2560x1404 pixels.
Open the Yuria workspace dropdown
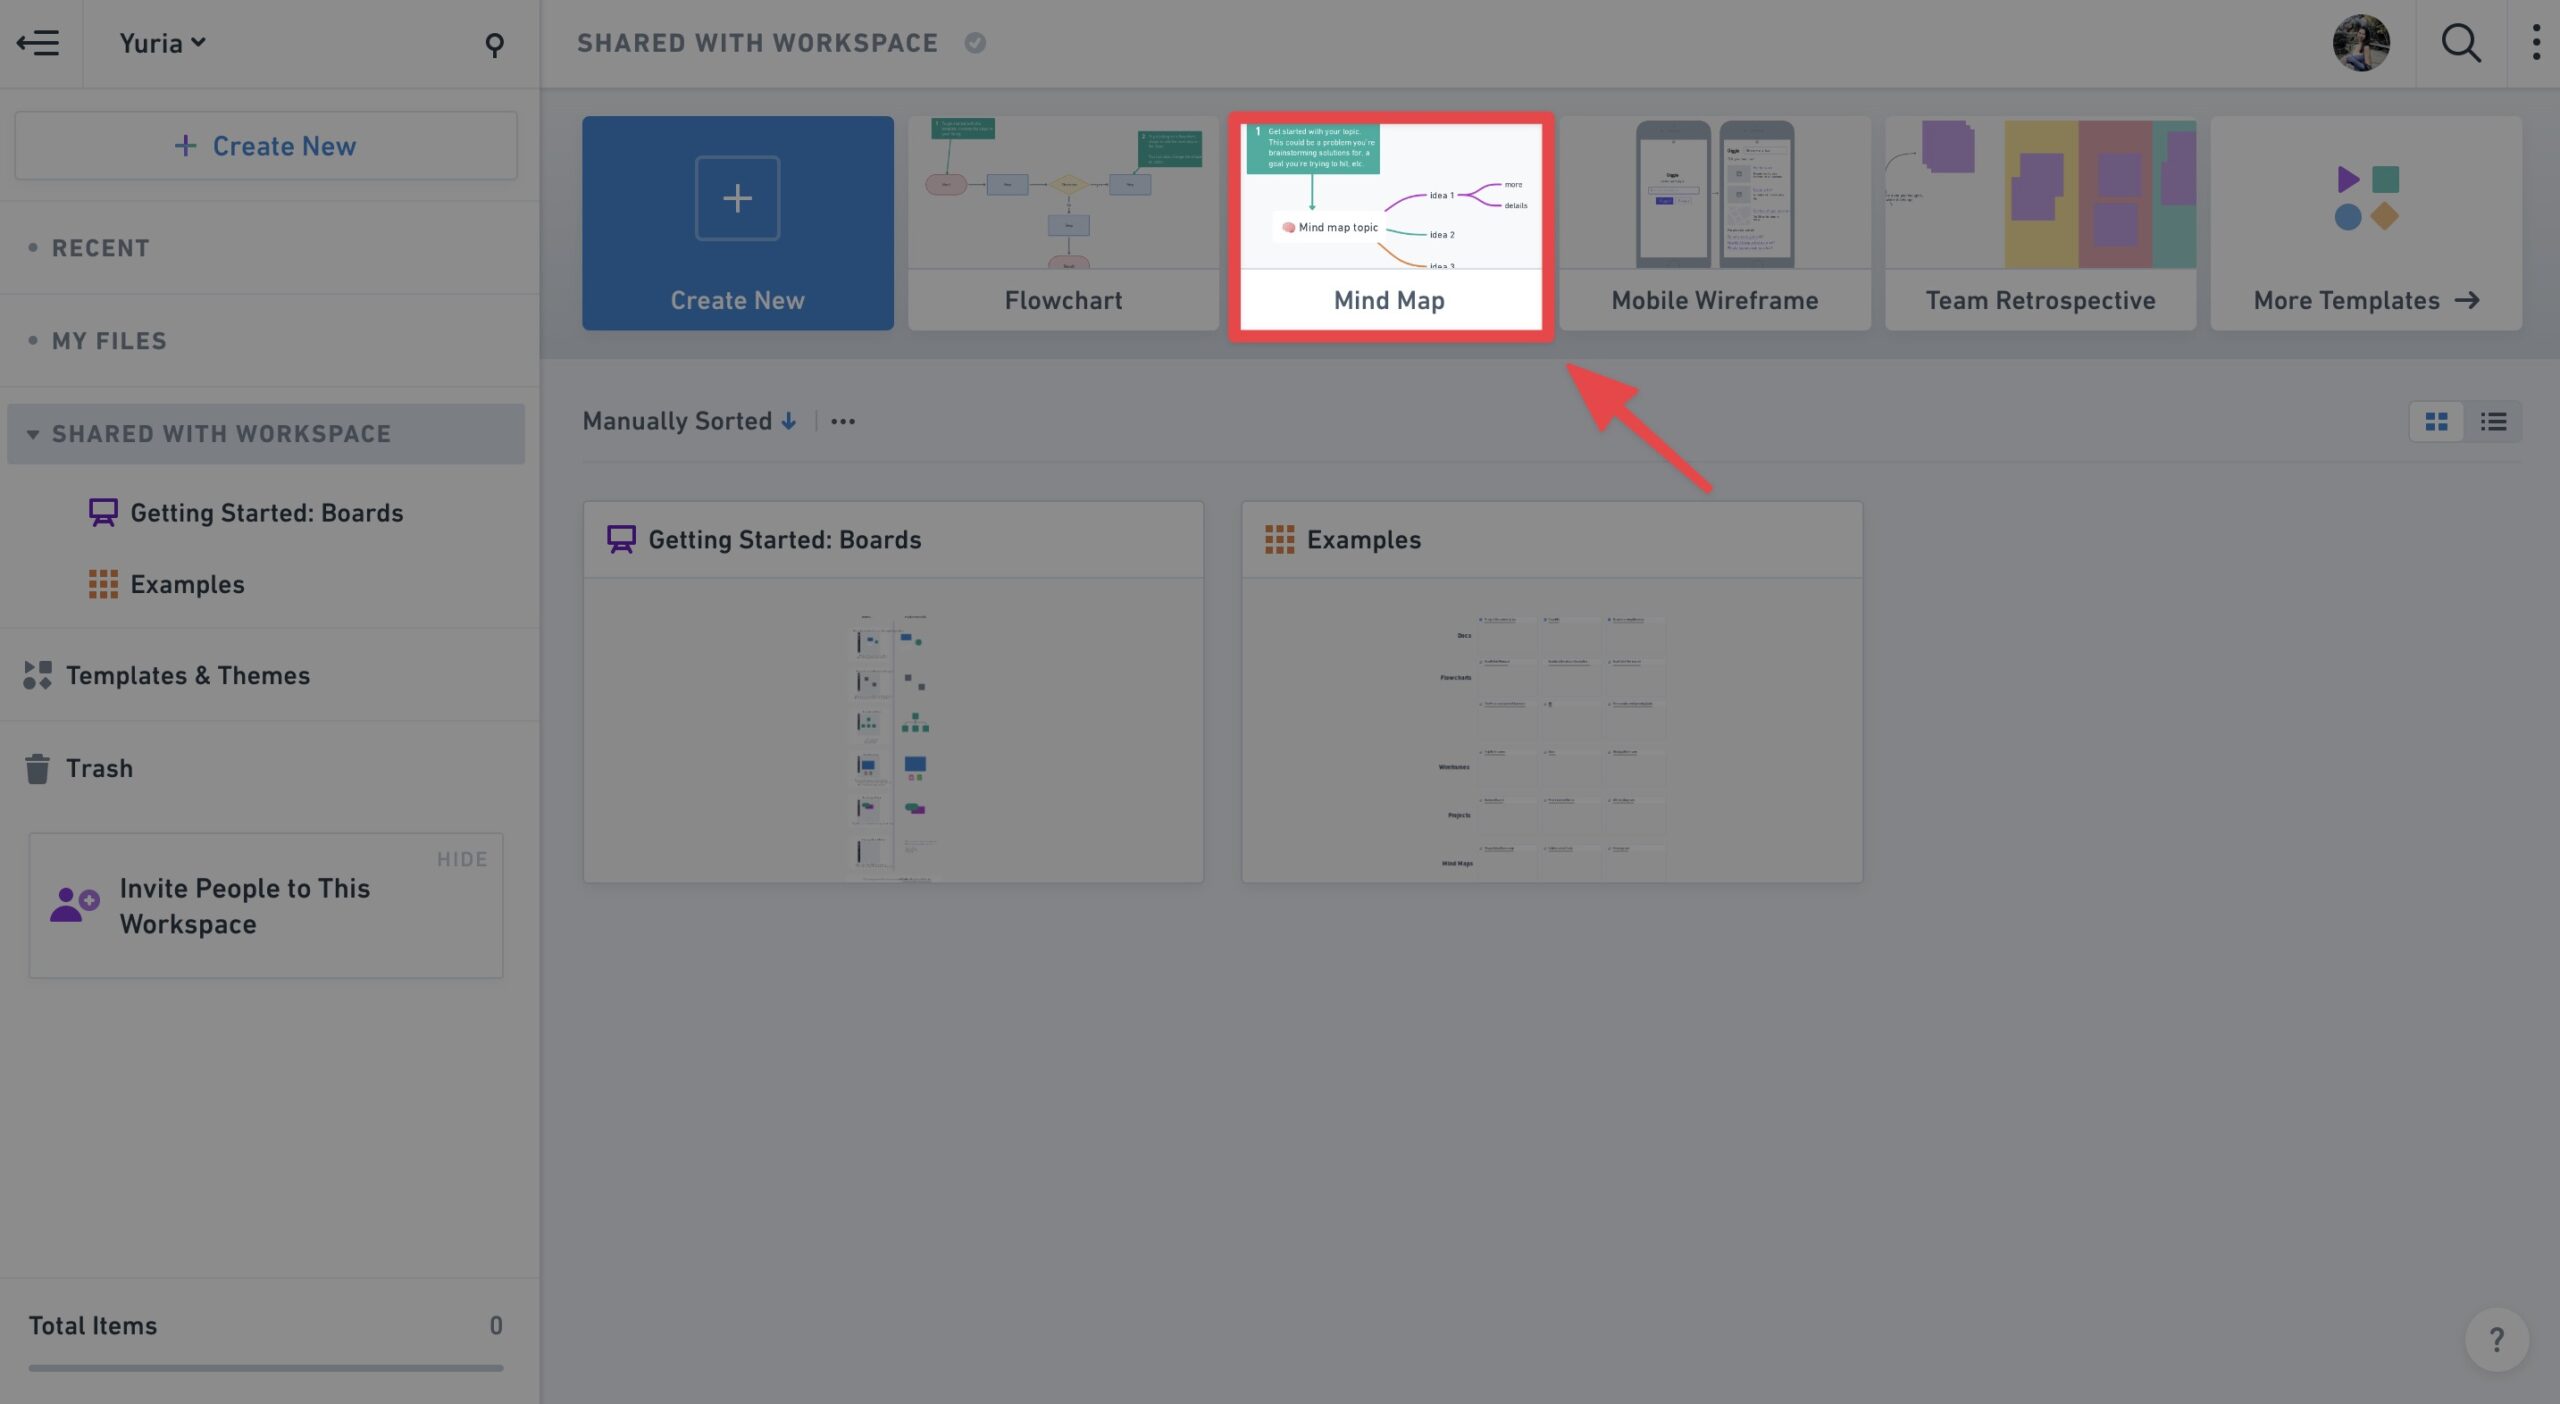(x=162, y=43)
